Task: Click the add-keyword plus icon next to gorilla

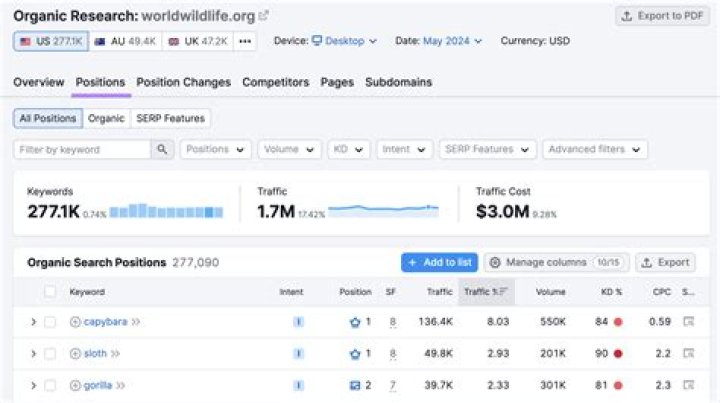Action: click(x=75, y=385)
